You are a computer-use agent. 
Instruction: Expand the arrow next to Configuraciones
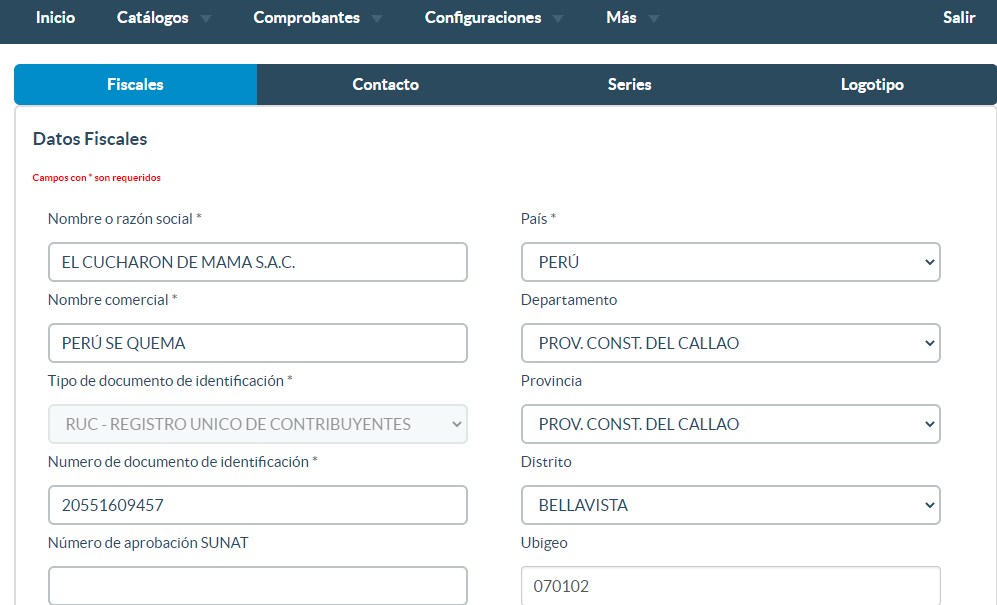tap(558, 19)
